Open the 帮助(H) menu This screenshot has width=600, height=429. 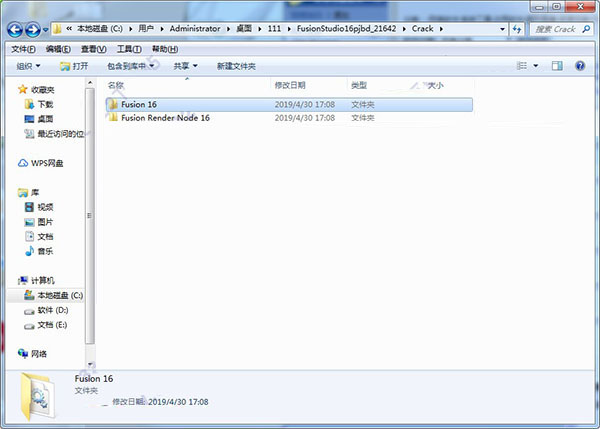click(x=165, y=49)
